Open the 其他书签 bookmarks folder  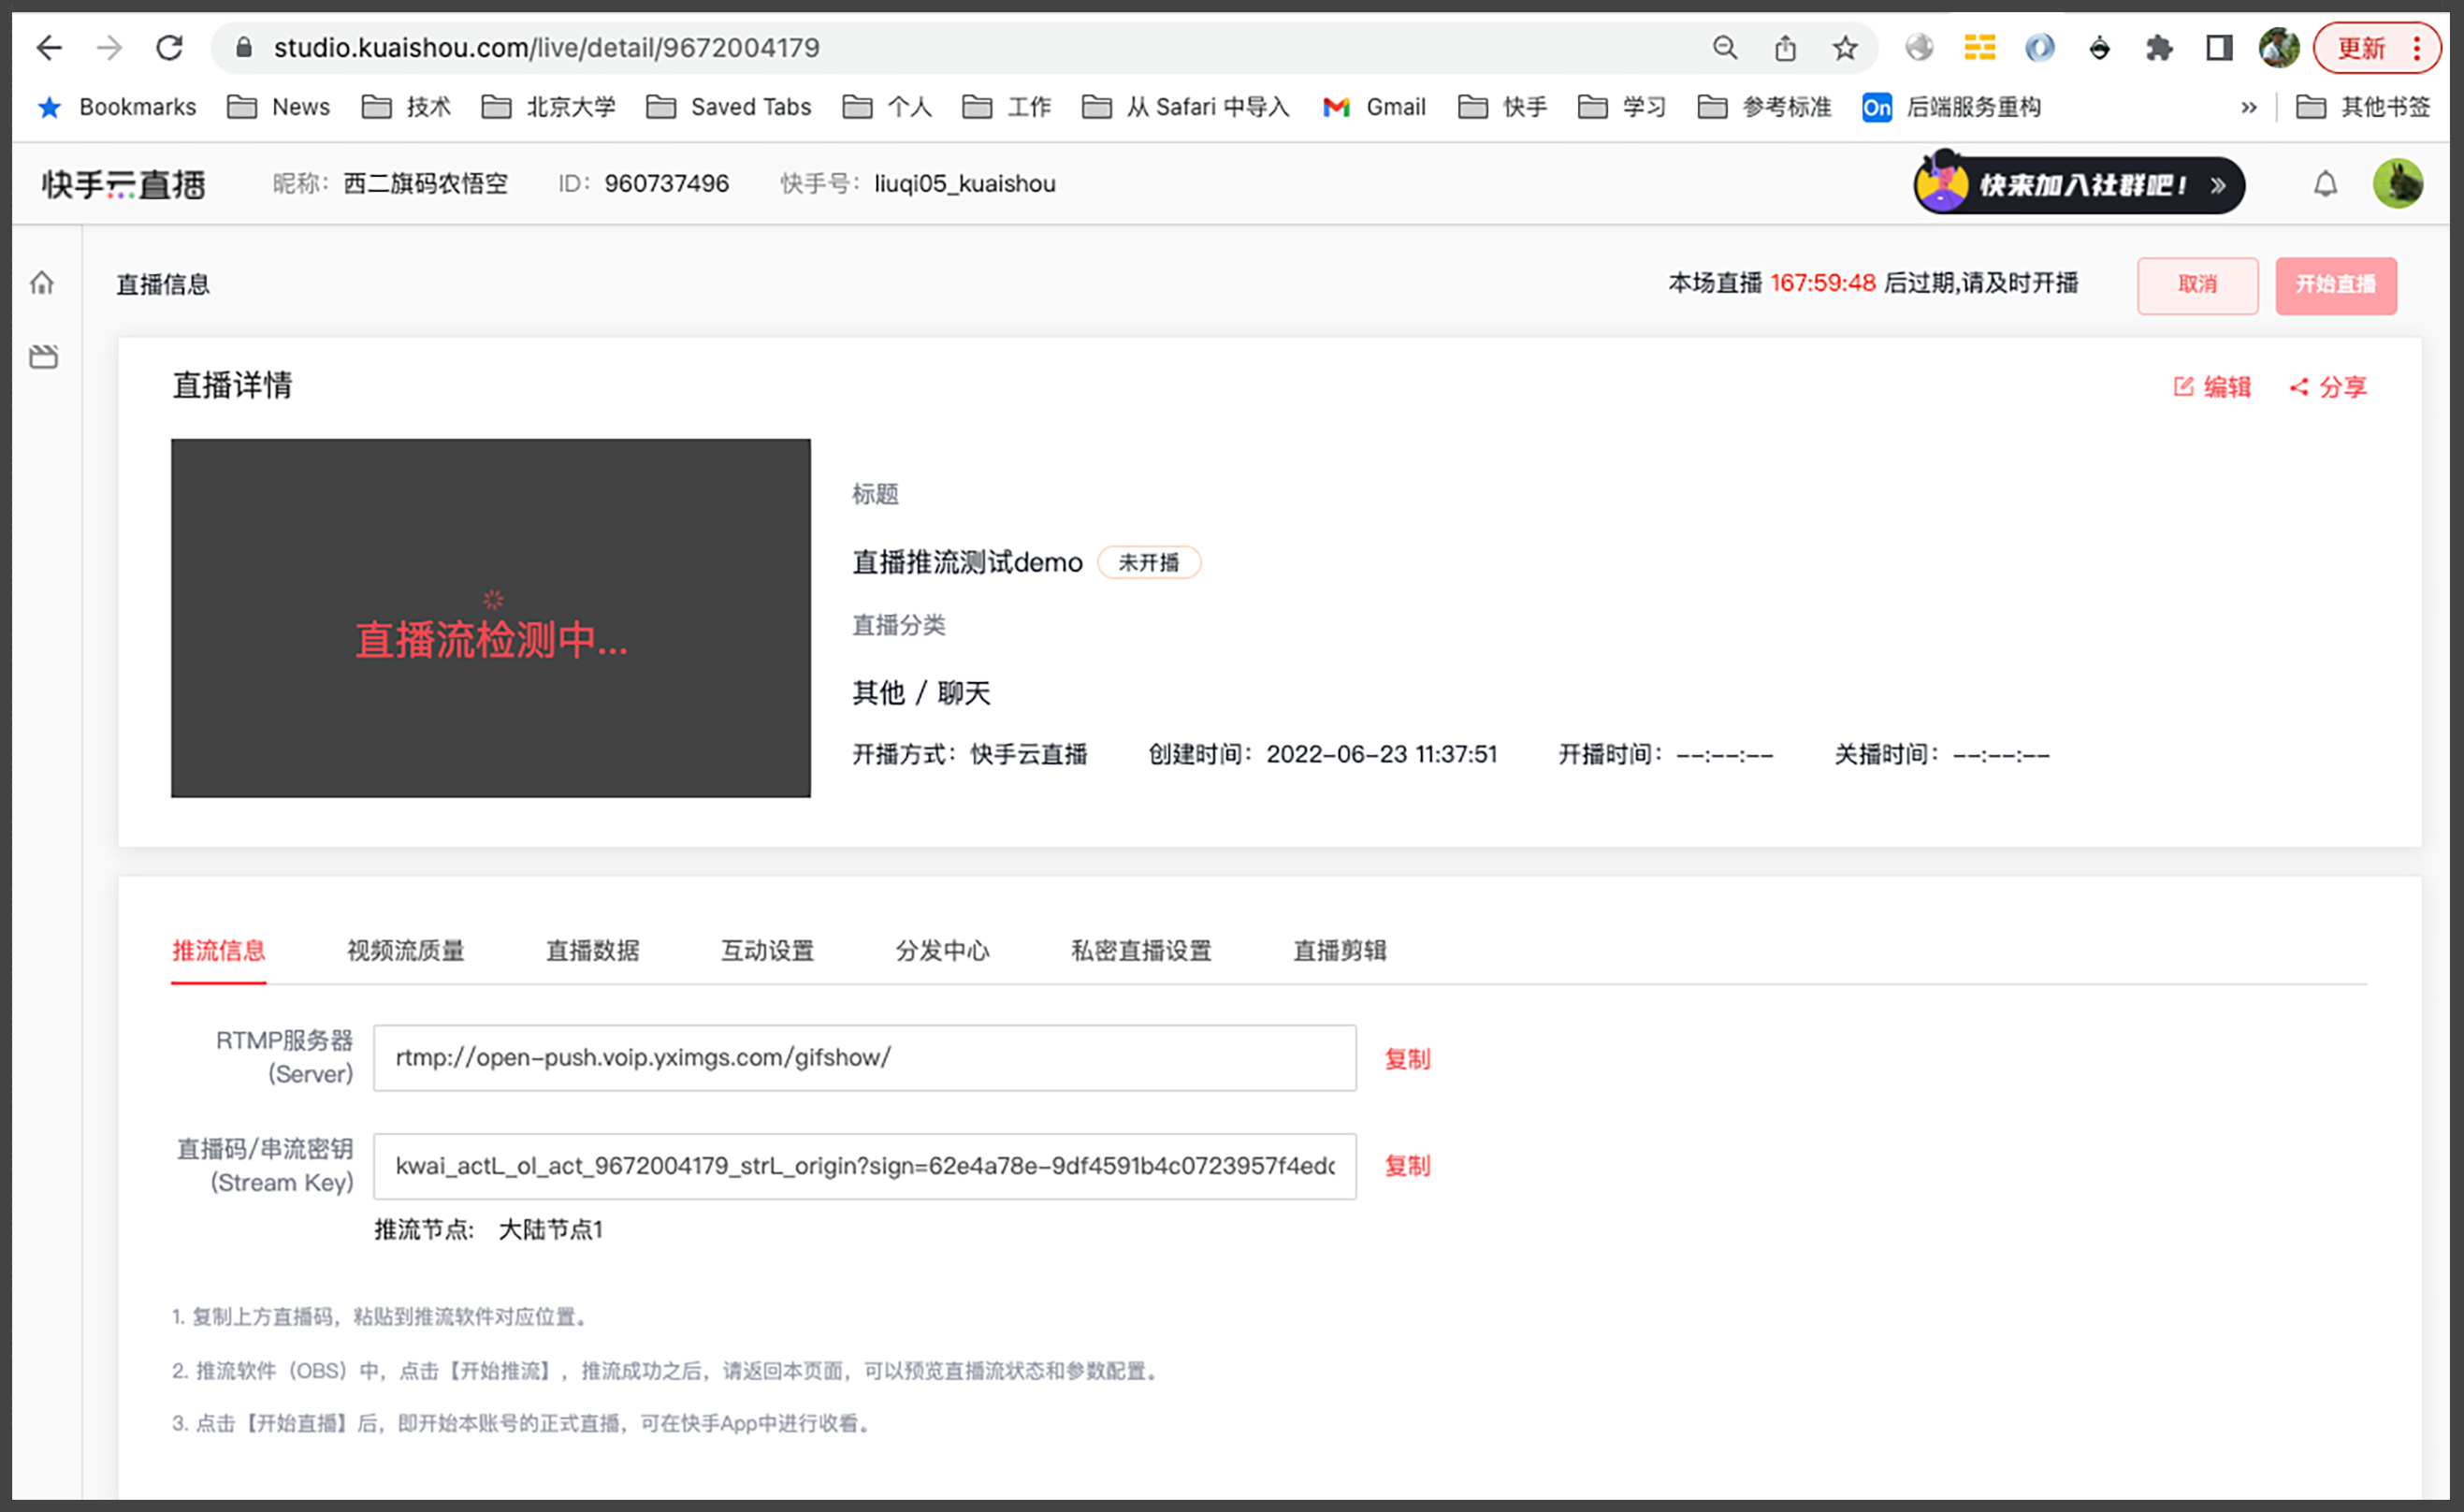[x=2363, y=107]
